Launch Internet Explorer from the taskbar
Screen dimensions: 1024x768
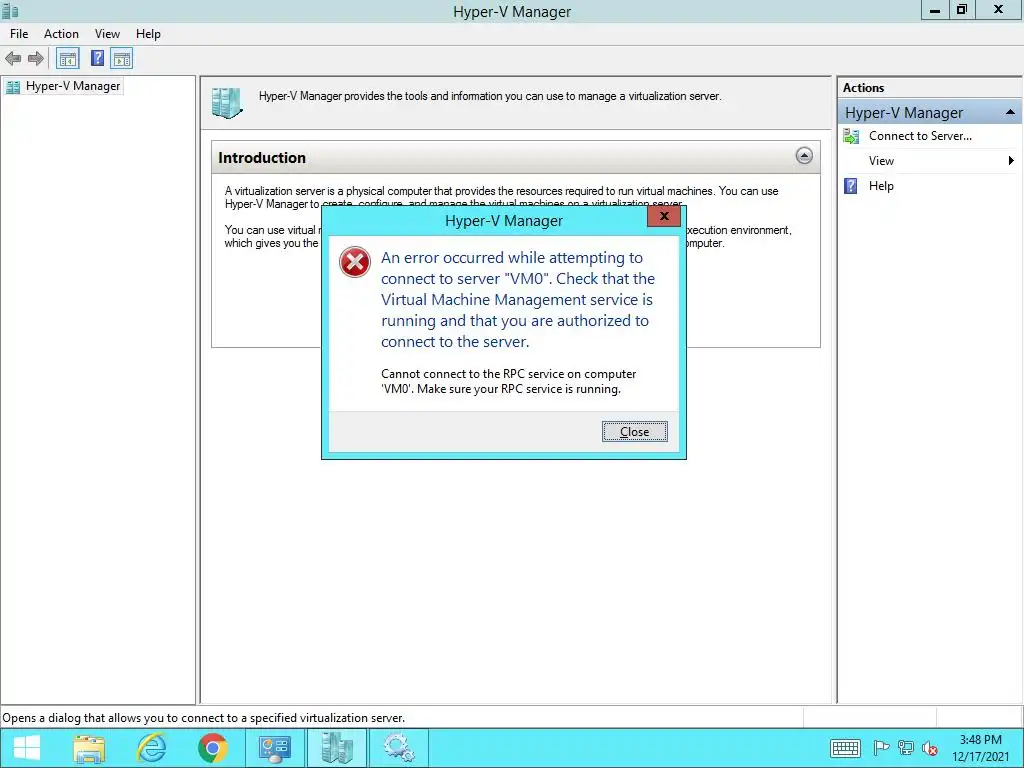[x=151, y=748]
